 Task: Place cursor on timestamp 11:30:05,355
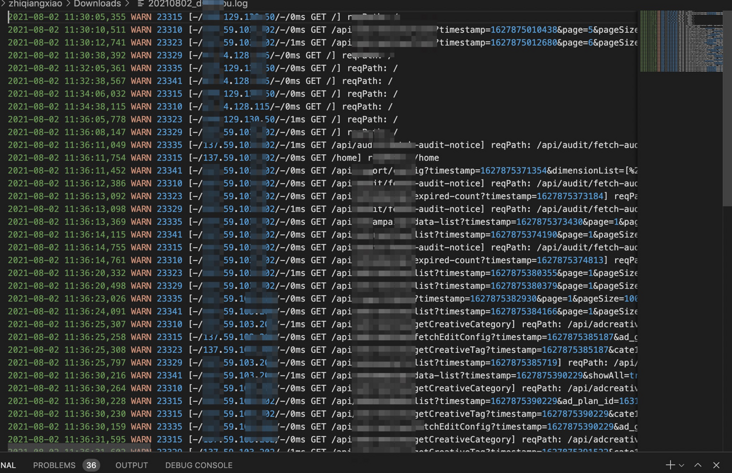pos(95,17)
